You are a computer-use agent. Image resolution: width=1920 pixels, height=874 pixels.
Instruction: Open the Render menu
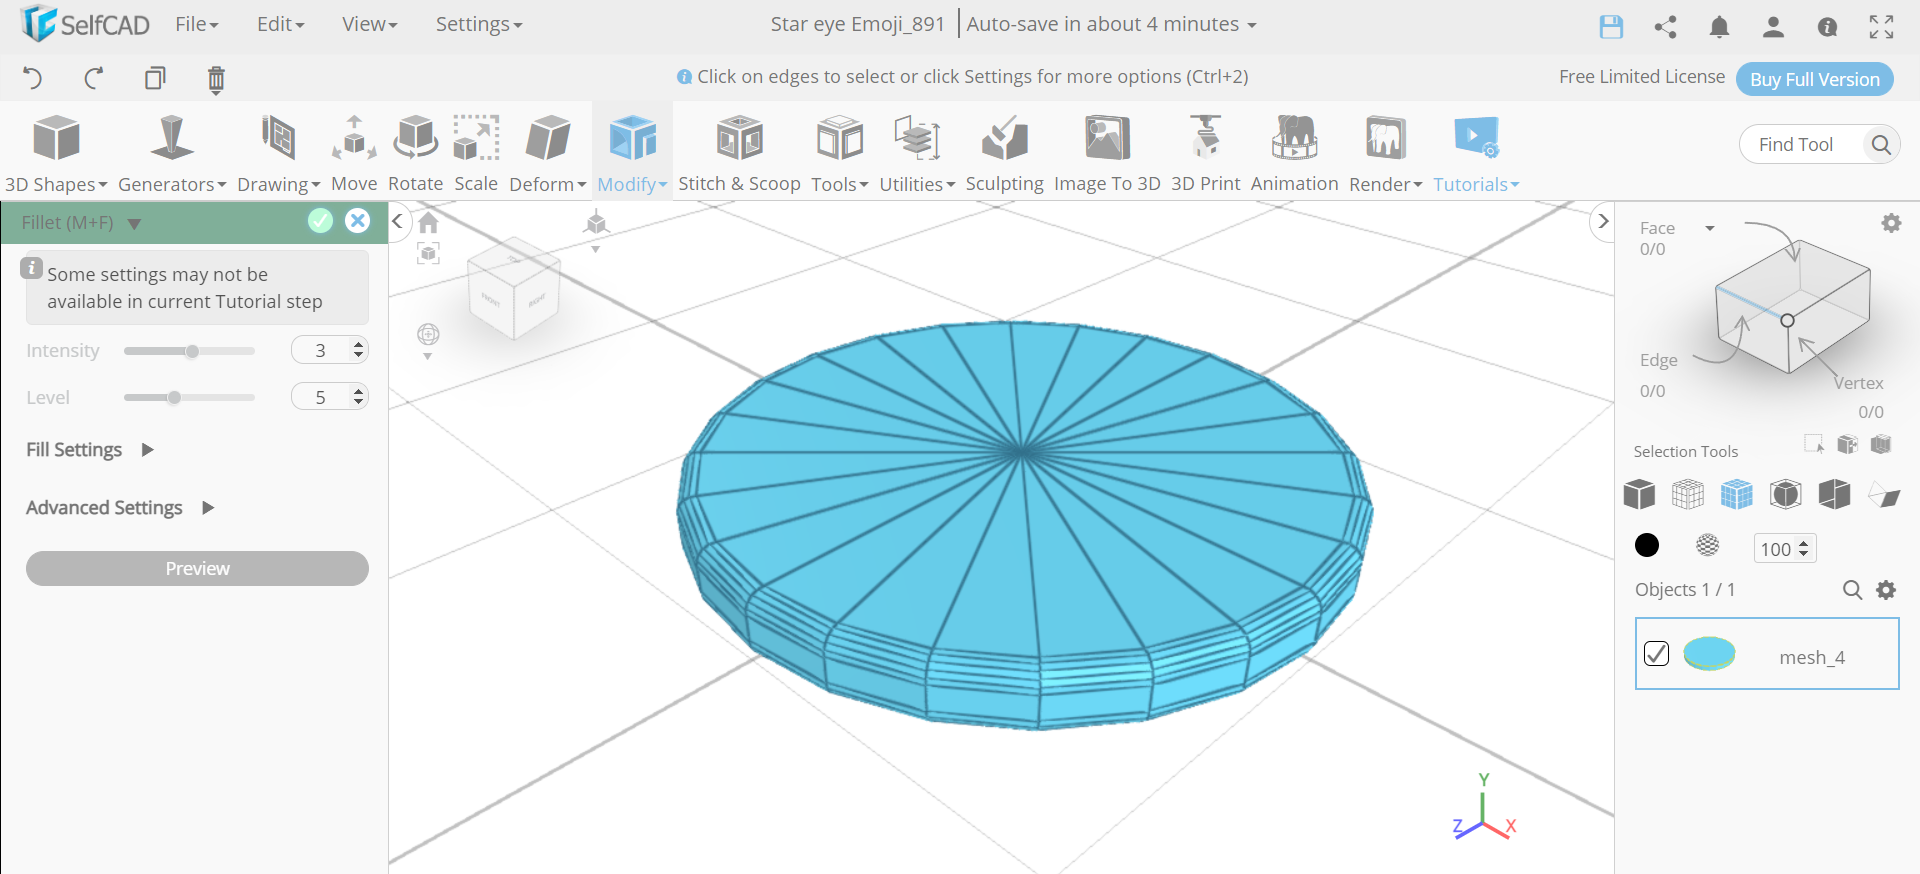point(1385,153)
